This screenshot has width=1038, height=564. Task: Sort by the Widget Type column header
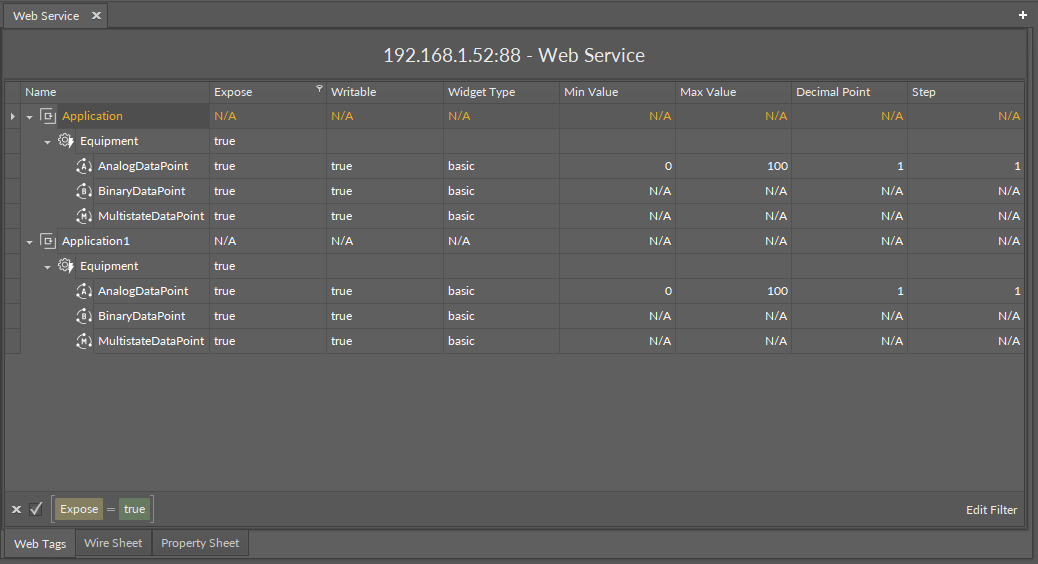pos(481,92)
